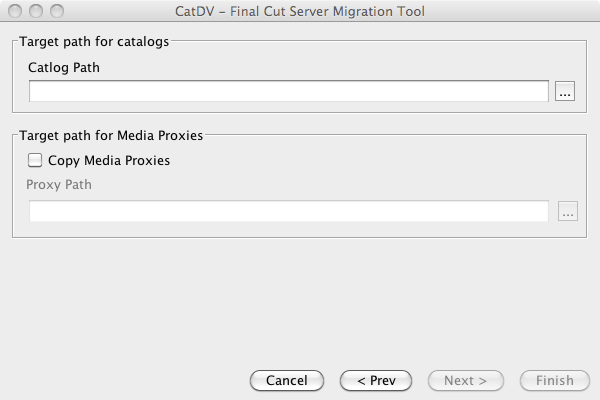Minimize the Migration Tool window
This screenshot has width=600, height=400.
pos(36,11)
